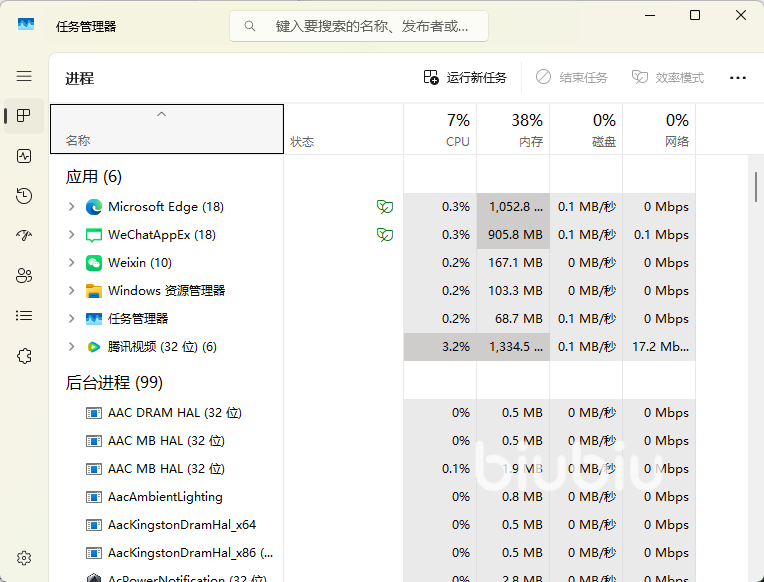764x582 pixels.
Task: Open the Users page sidebar icon
Action: coord(24,276)
